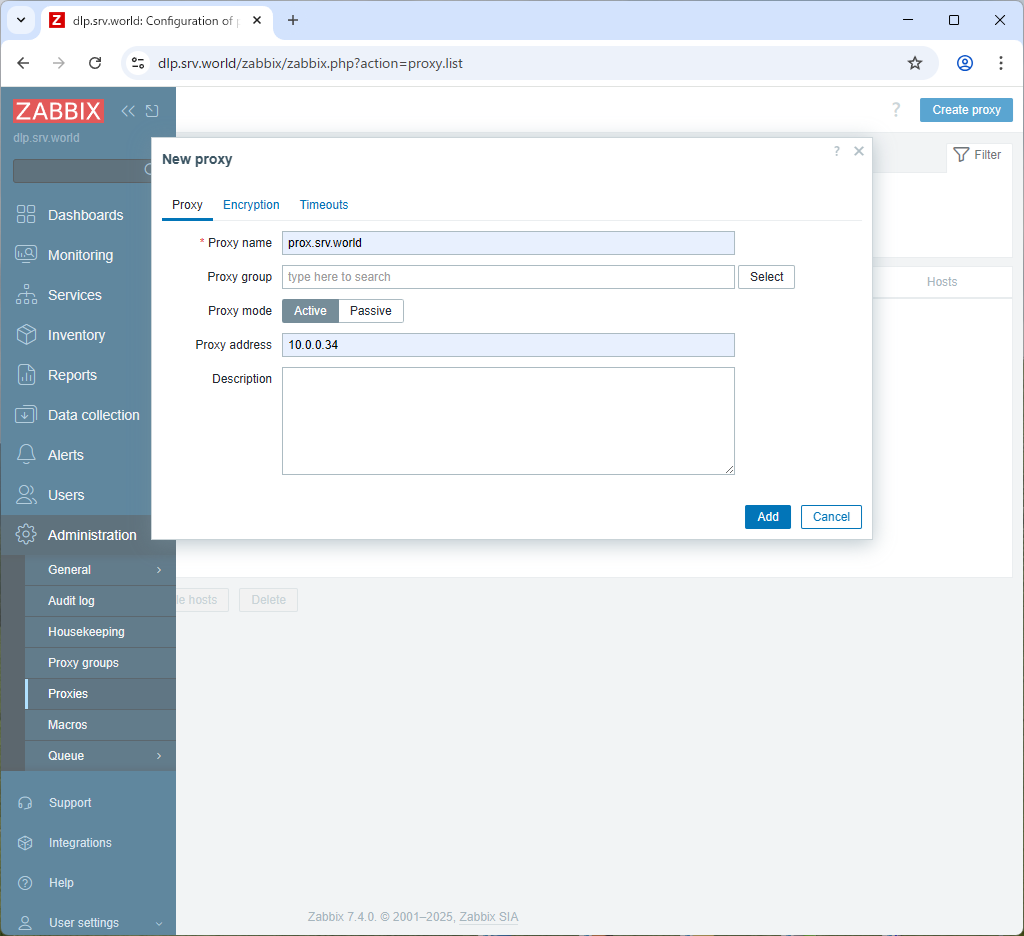Click the sidebar hide toggle icon
Viewport: 1024px width, 936px height.
(152, 111)
